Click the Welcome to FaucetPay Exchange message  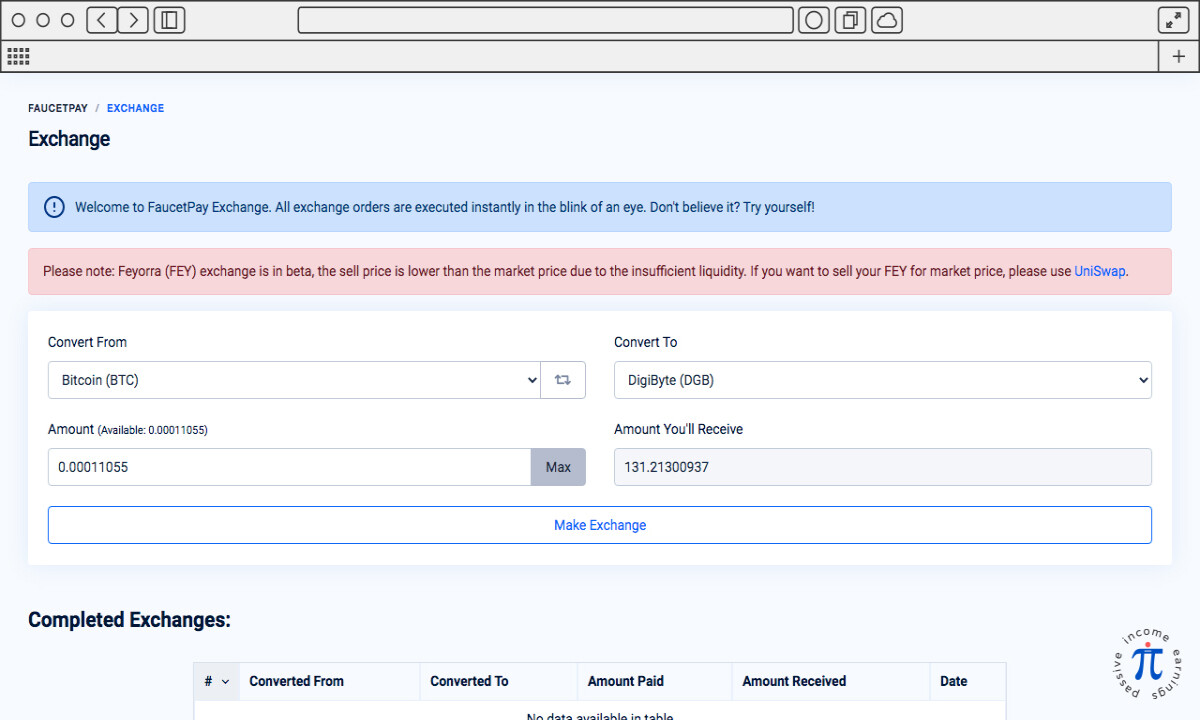pos(445,207)
